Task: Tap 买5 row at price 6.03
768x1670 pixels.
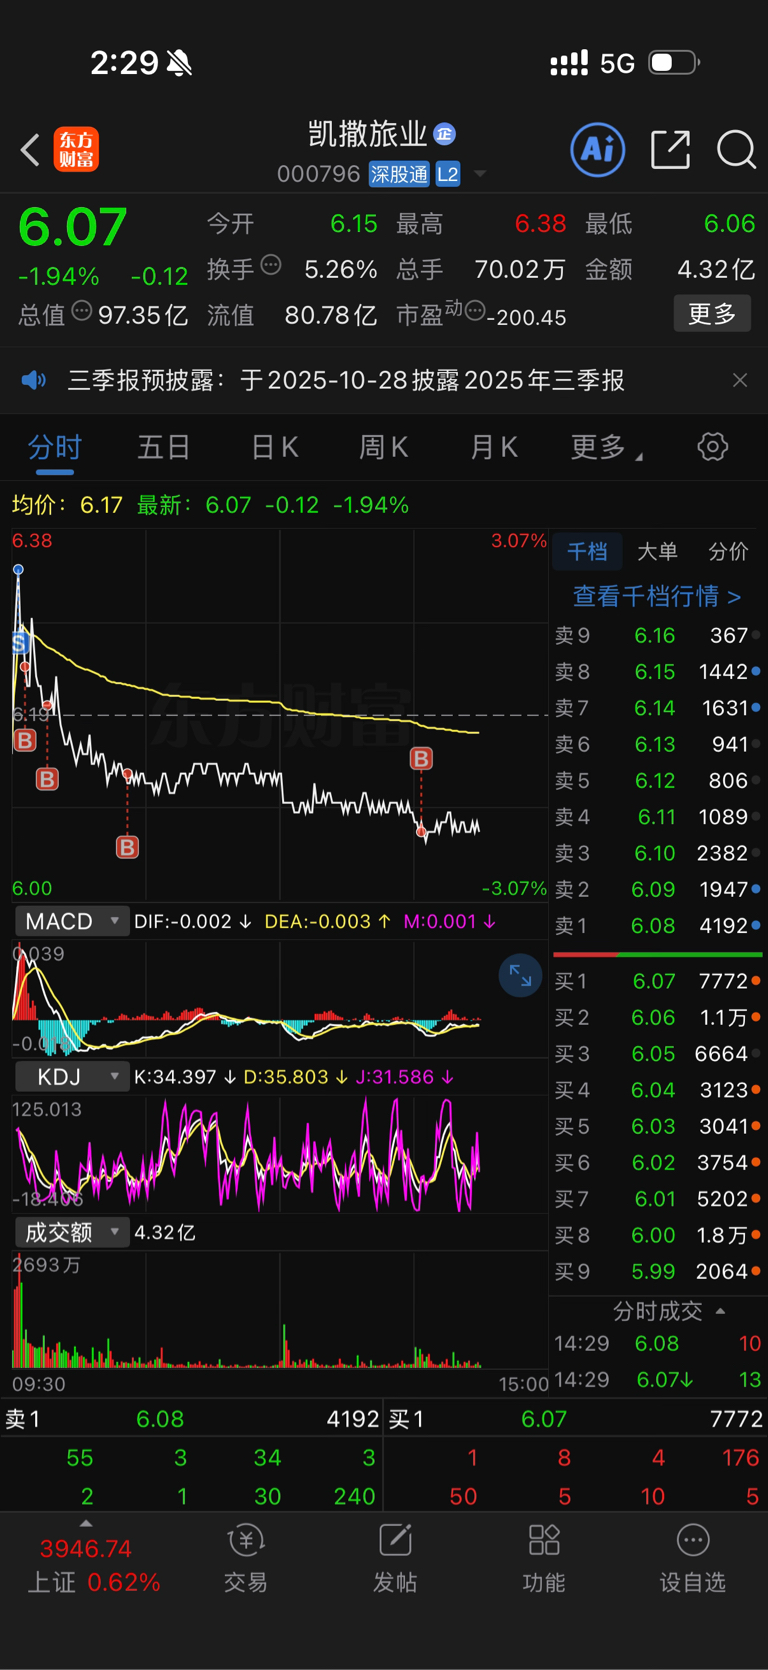Action: click(656, 1127)
